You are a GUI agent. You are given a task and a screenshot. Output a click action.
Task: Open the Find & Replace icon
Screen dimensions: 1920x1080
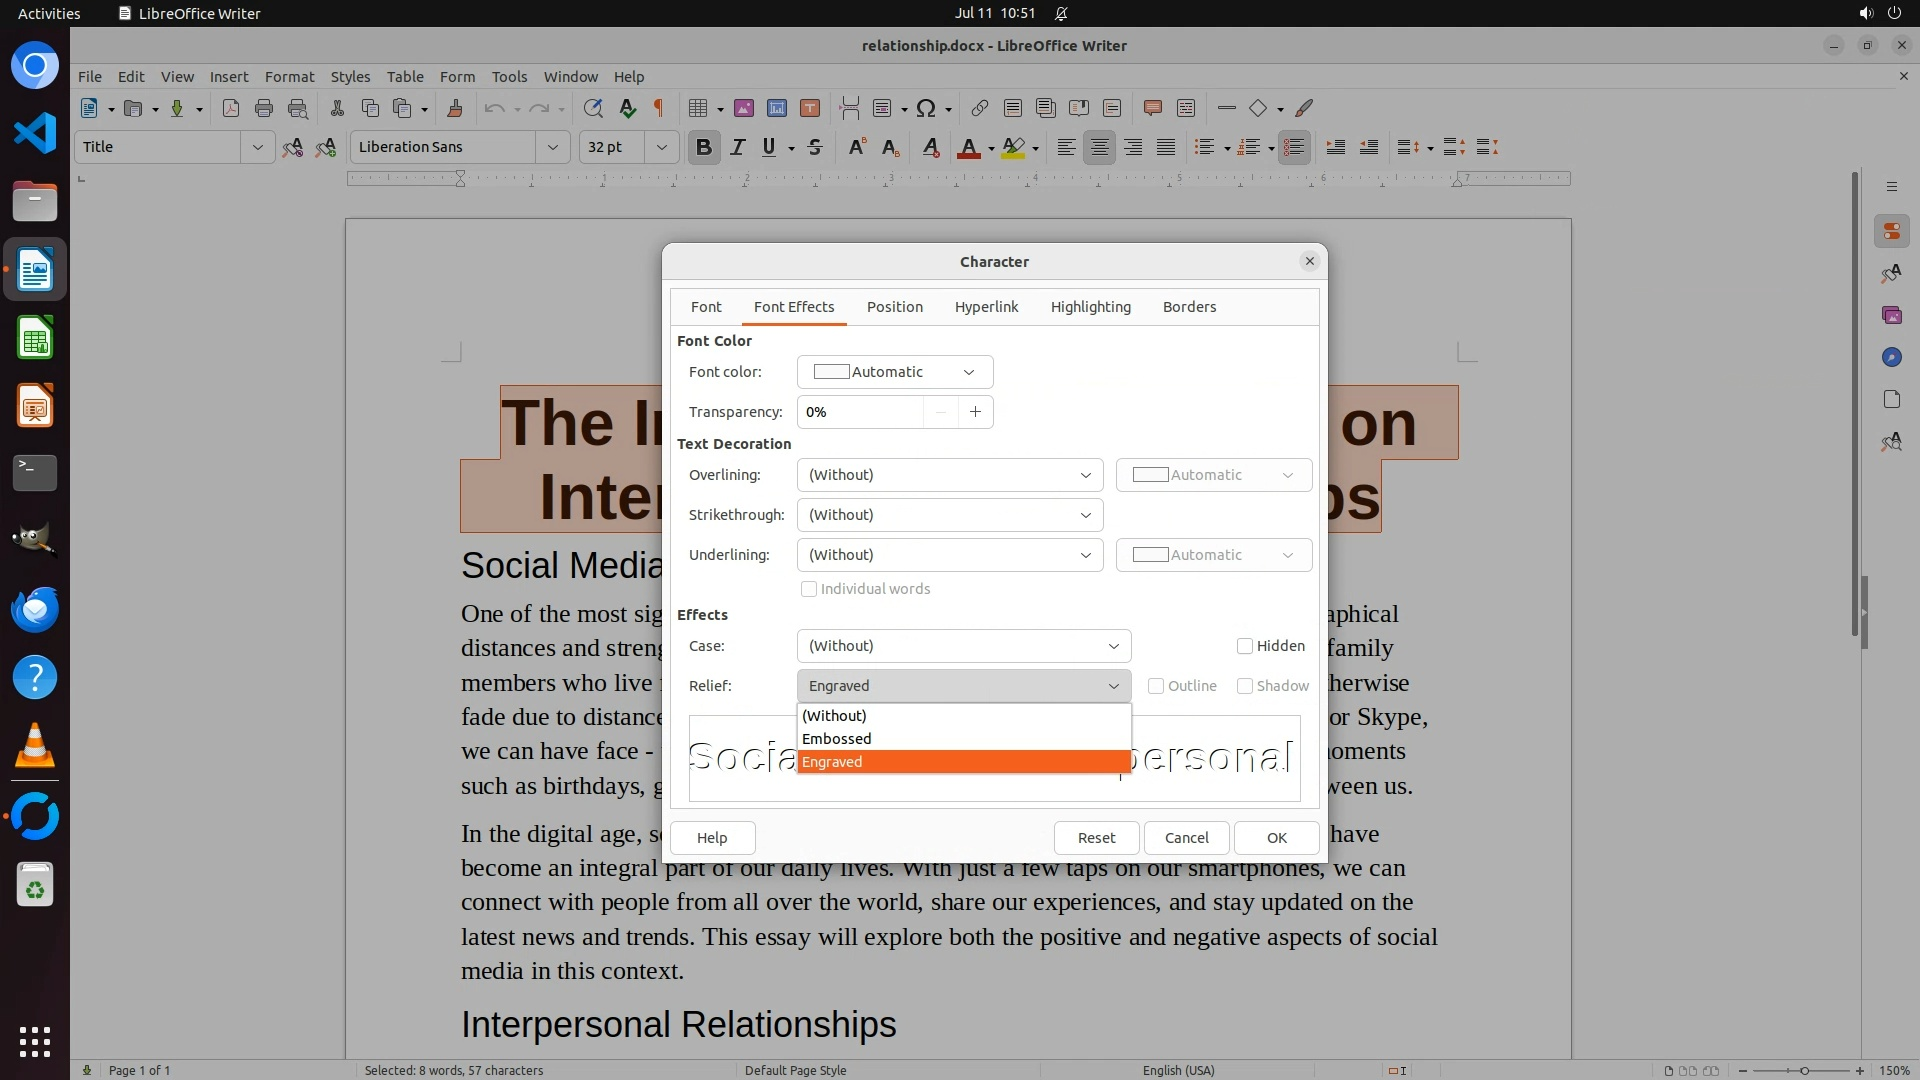(x=593, y=108)
